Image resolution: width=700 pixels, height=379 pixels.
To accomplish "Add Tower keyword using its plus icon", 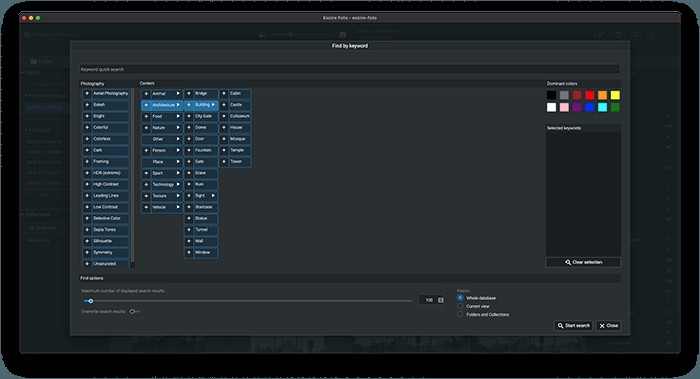I will (224, 162).
